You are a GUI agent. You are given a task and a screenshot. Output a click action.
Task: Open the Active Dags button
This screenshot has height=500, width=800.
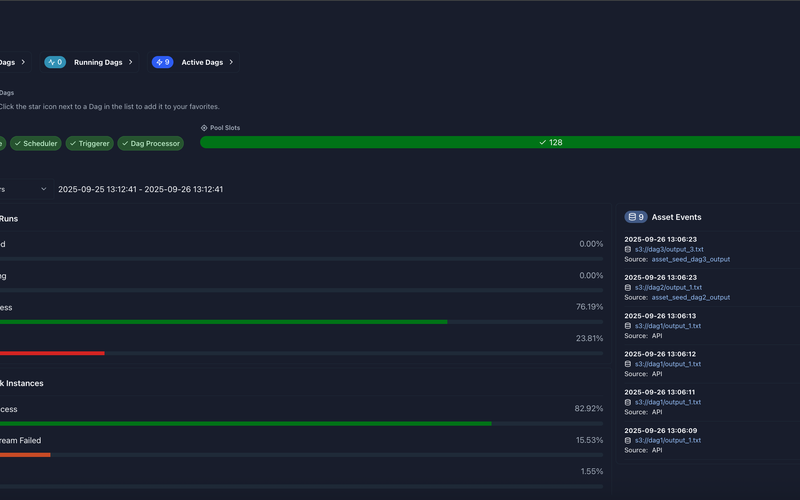click(x=193, y=62)
